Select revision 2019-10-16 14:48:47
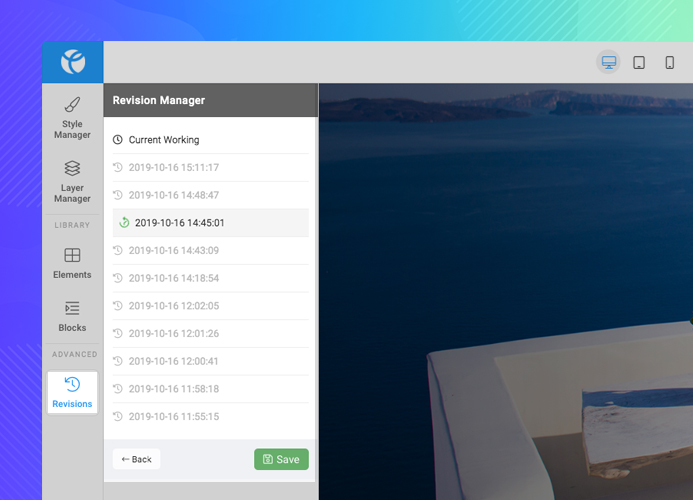Image resolution: width=693 pixels, height=500 pixels. [173, 195]
